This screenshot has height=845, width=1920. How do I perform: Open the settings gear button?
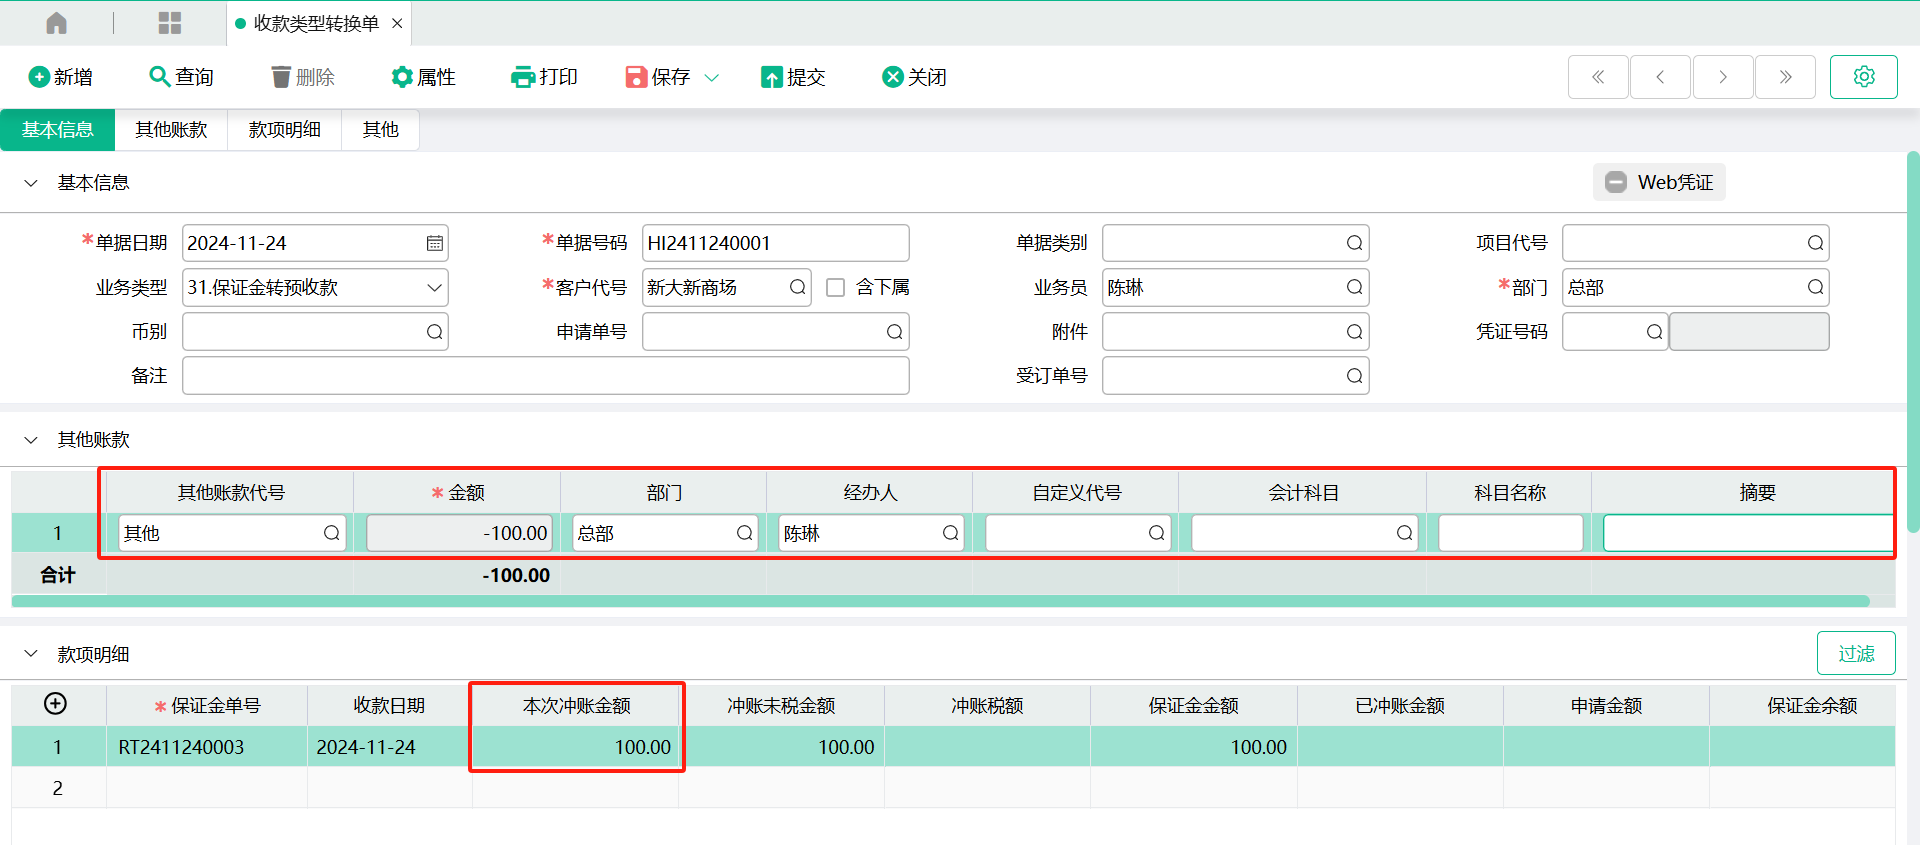(1864, 77)
